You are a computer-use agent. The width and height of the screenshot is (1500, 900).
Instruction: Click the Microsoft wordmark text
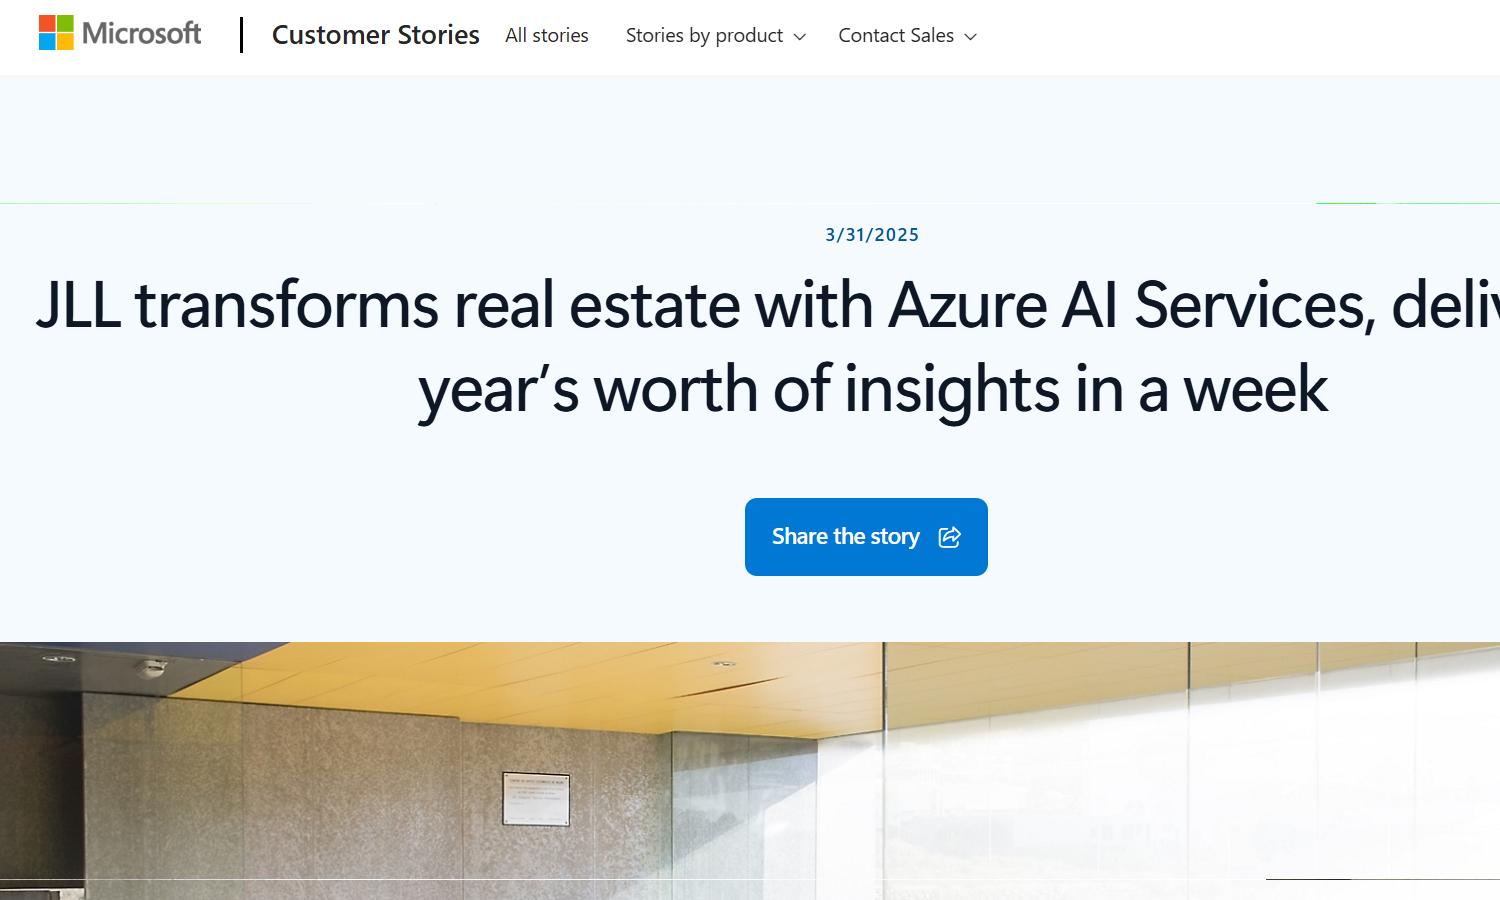141,33
